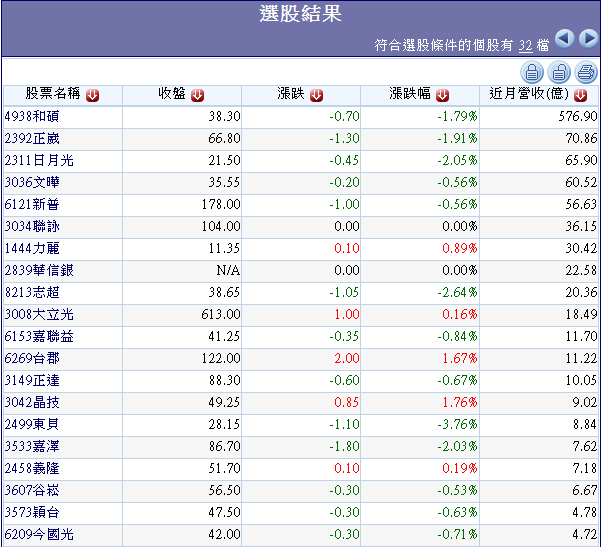
Task: Click the 股票名稱 column header text
Action: coord(53,93)
